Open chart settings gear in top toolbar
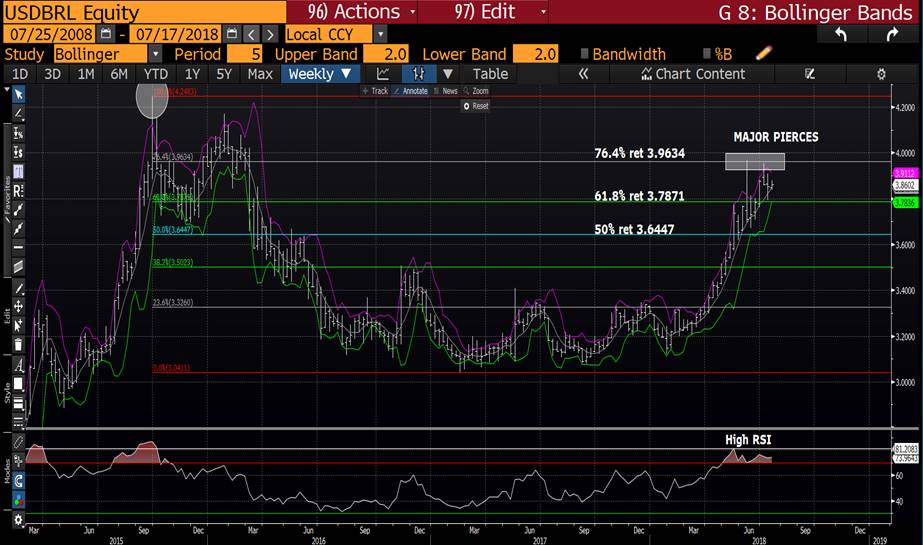This screenshot has height=545, width=923. click(x=881, y=74)
